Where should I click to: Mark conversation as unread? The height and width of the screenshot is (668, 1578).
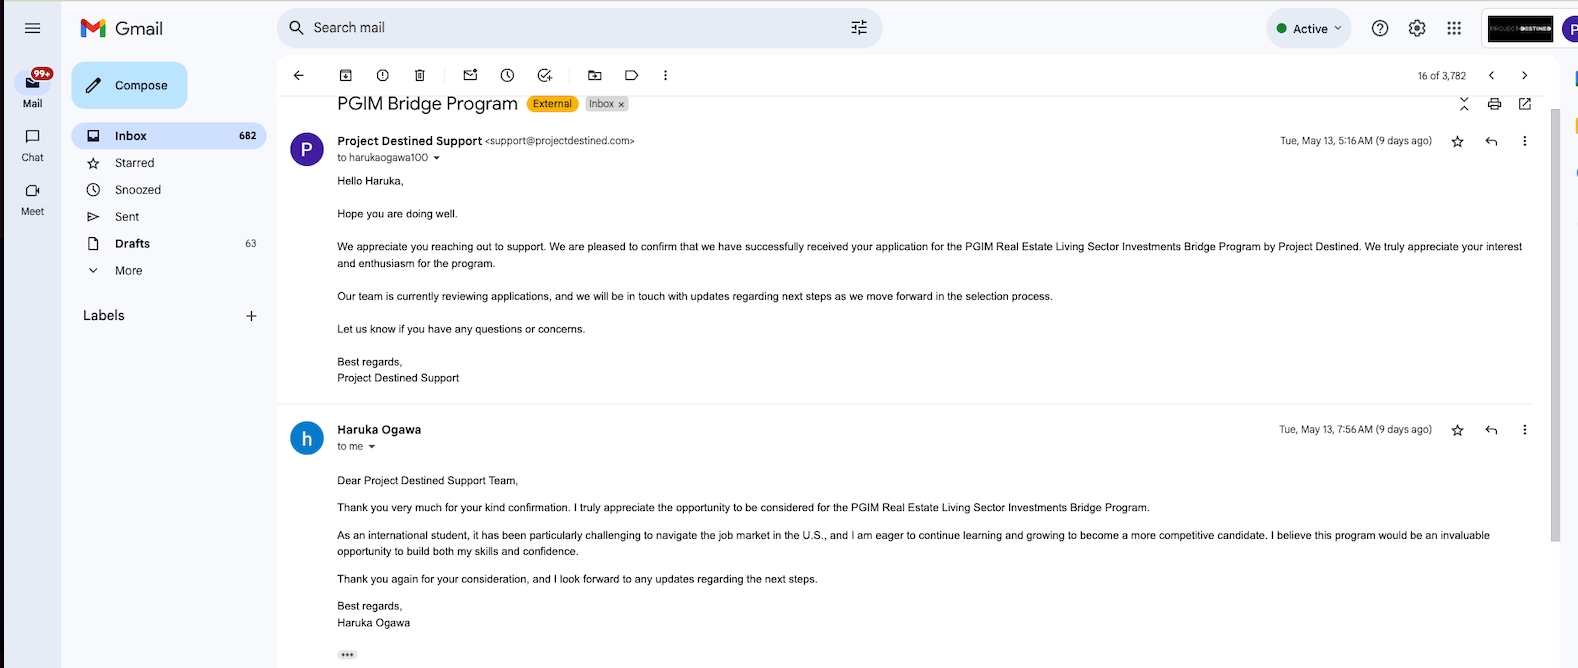[470, 75]
